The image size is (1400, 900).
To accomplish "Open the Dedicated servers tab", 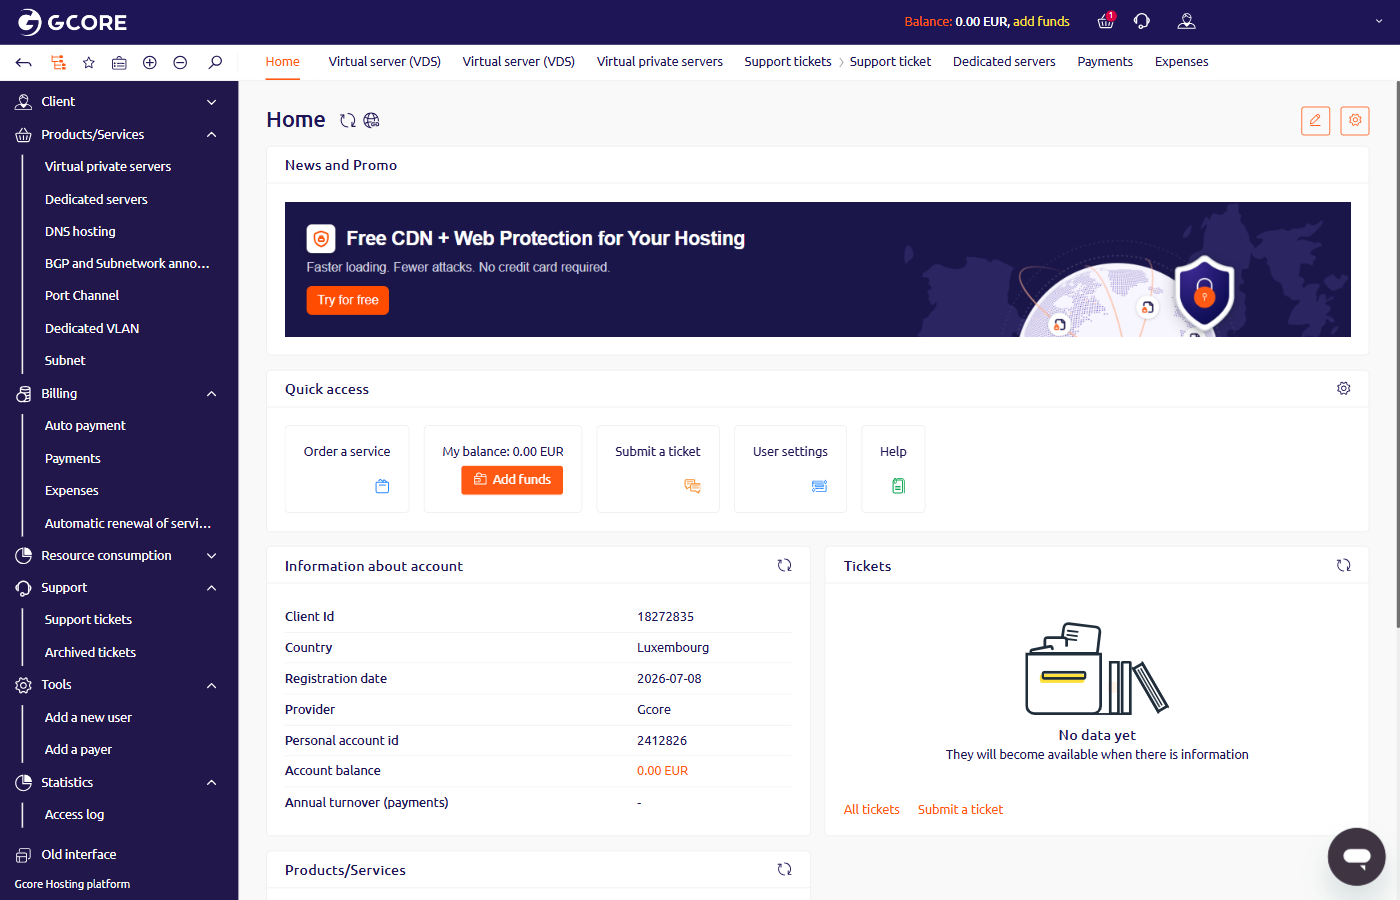I will tap(1004, 62).
